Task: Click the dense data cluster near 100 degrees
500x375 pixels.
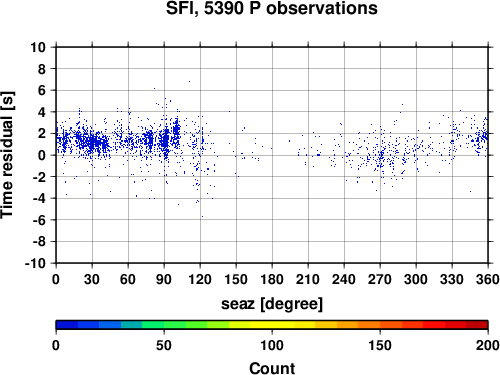Action: point(177,129)
